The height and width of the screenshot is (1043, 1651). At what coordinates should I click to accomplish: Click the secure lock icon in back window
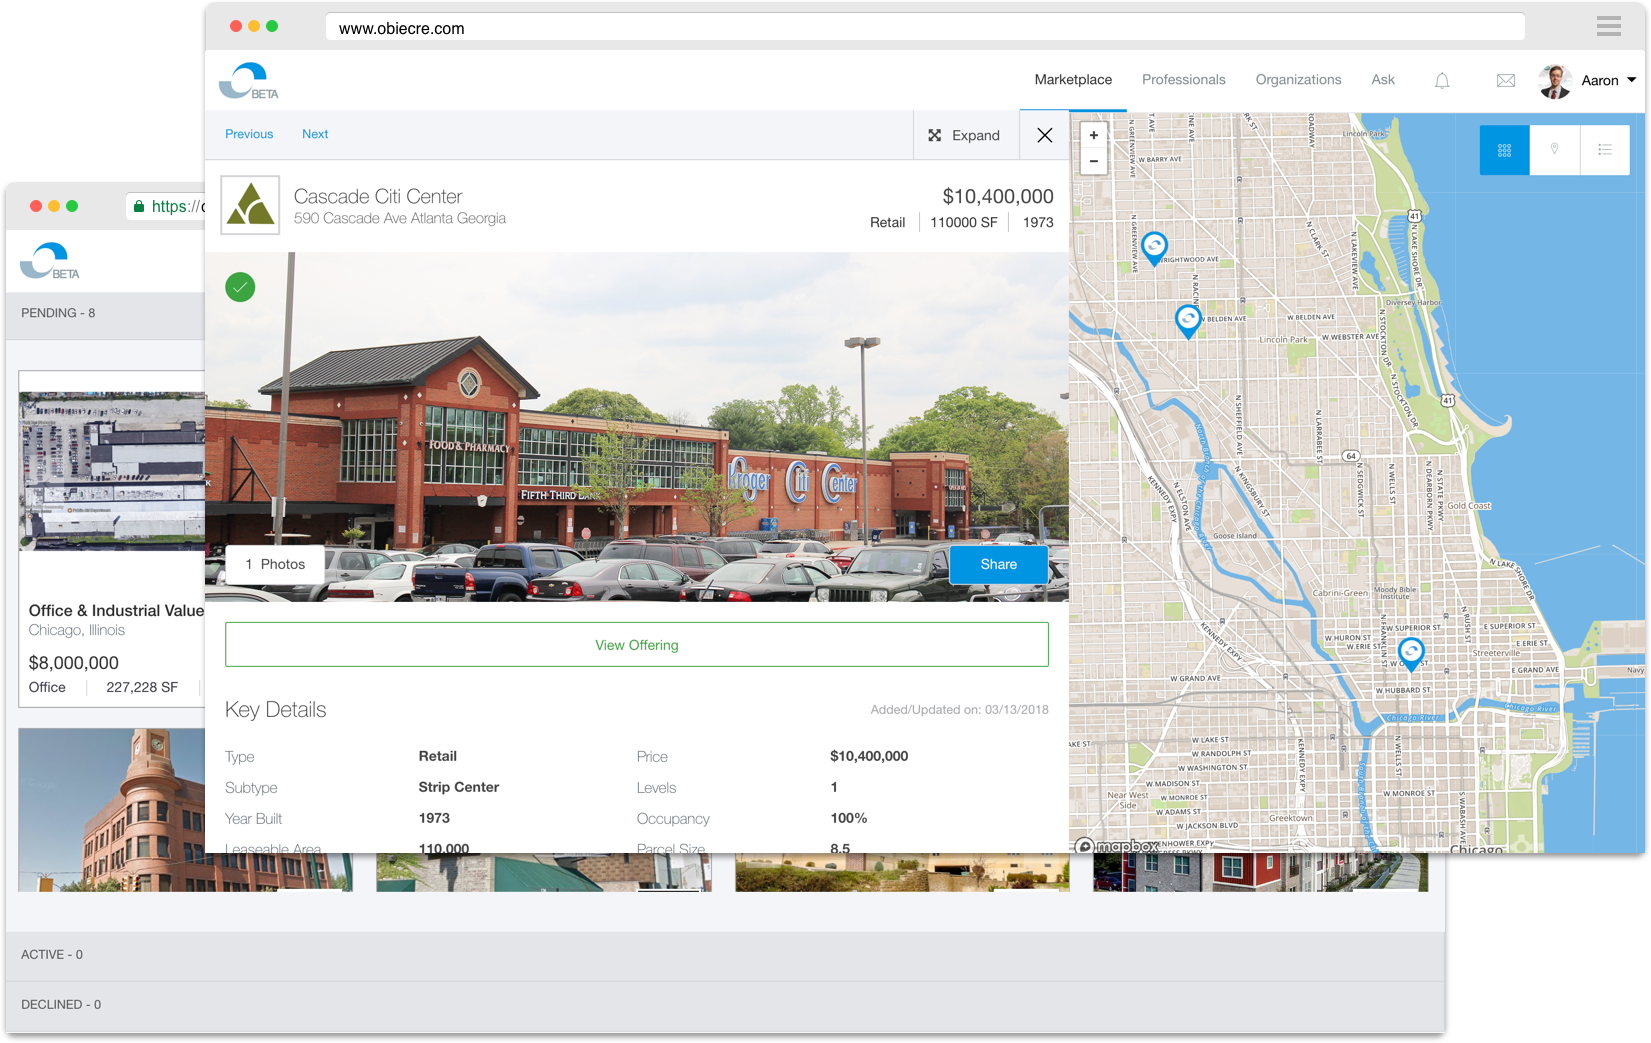point(139,207)
